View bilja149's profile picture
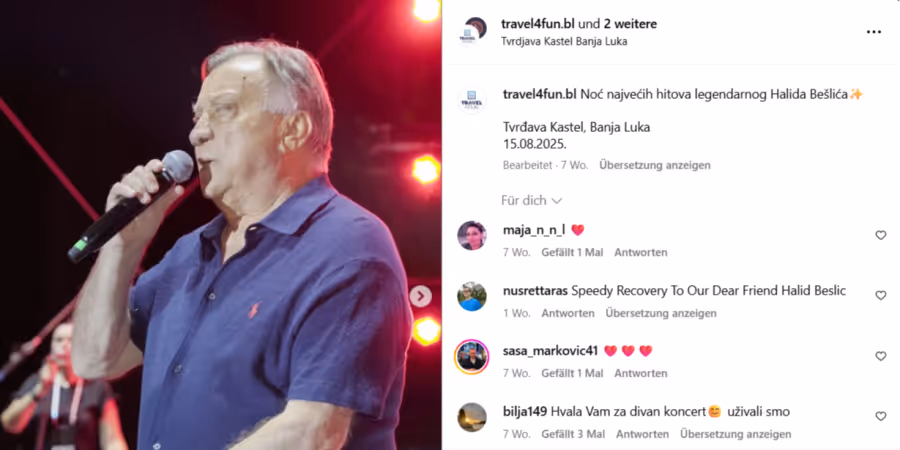900x450 pixels. coord(472,417)
